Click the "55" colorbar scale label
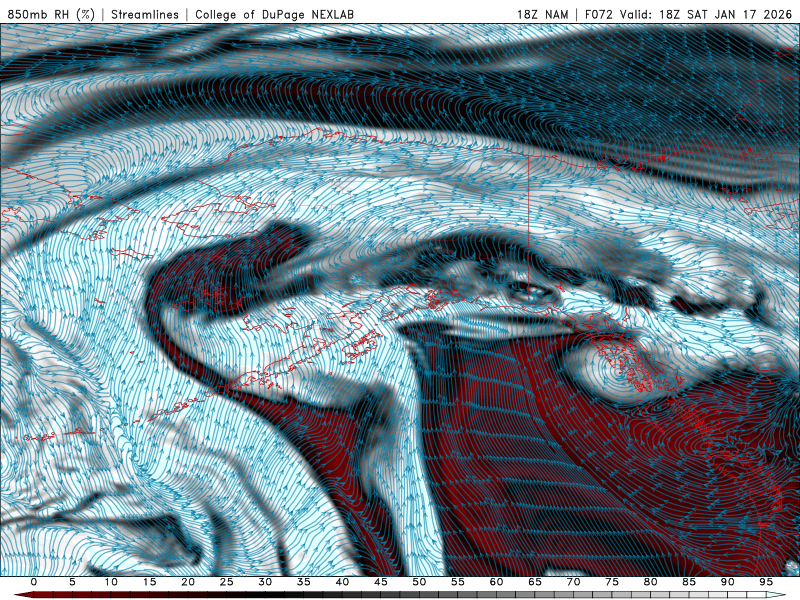 (458, 582)
